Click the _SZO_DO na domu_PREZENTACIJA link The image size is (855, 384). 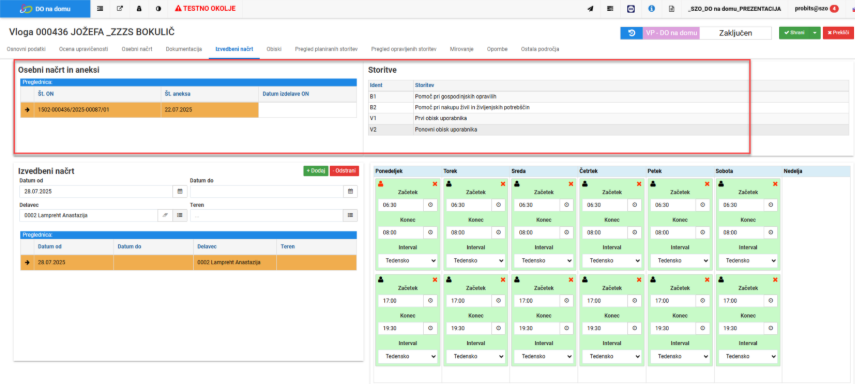734,9
